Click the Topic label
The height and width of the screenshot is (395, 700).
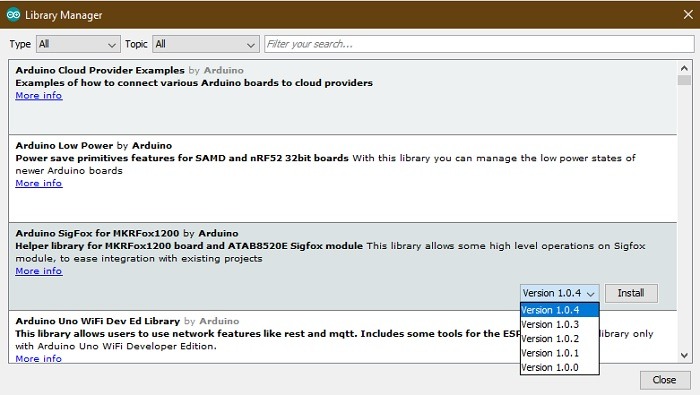[x=136, y=44]
